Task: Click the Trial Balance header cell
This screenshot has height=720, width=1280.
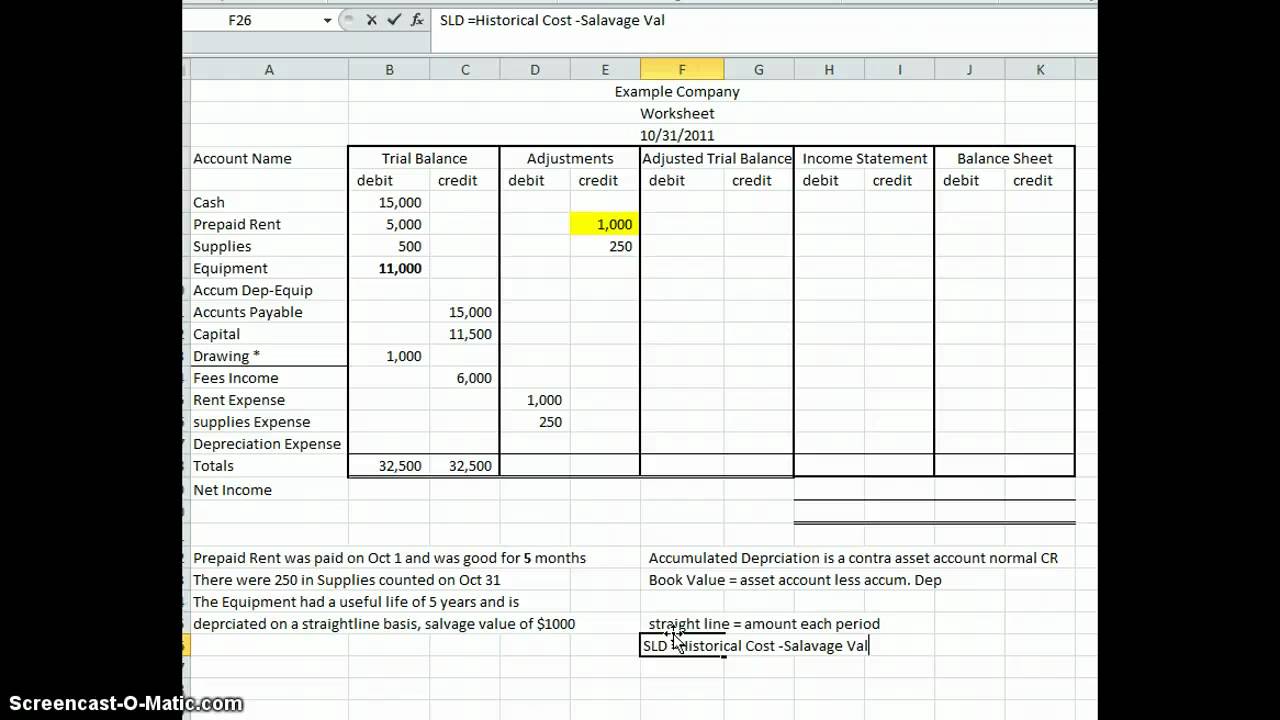Action: (x=423, y=158)
